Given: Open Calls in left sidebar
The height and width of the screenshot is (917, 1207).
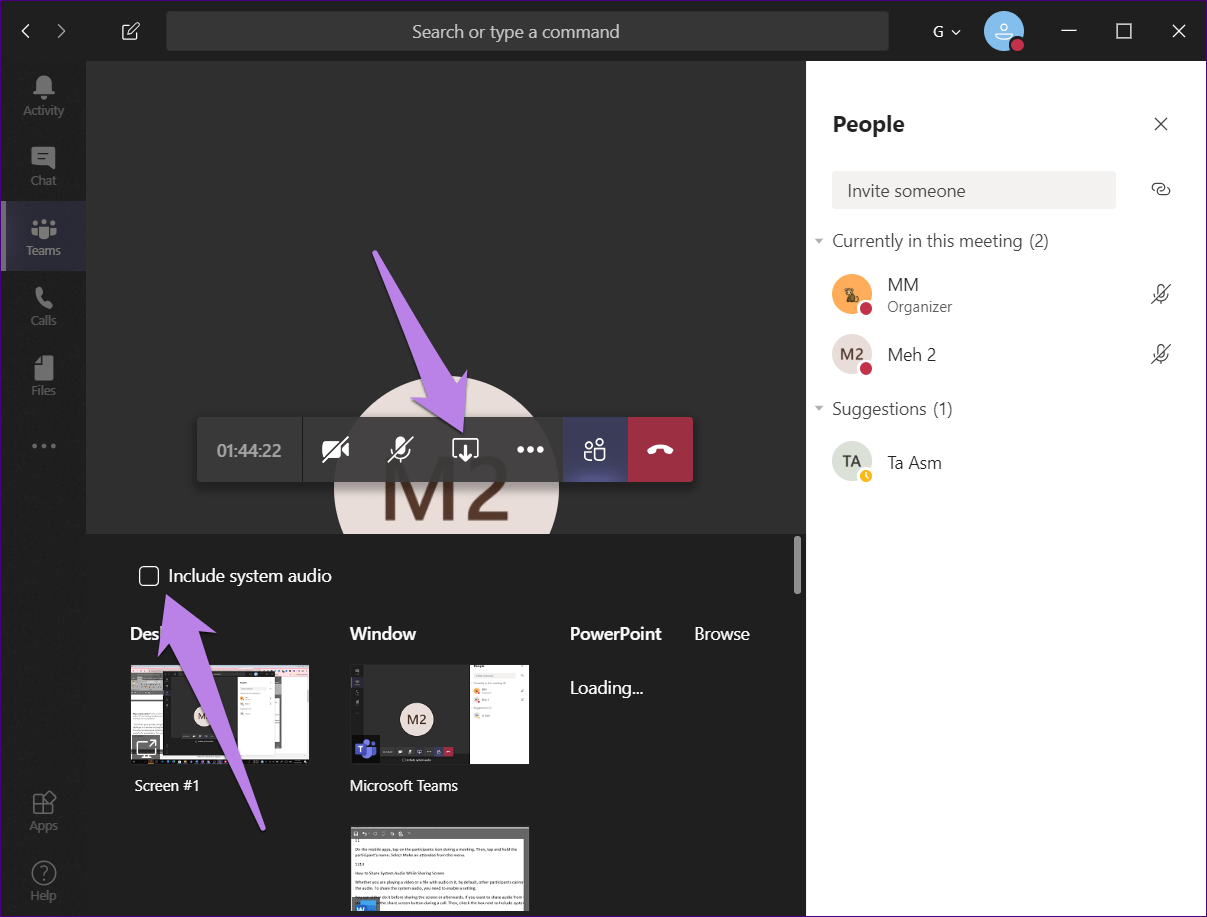Looking at the screenshot, I should point(43,306).
